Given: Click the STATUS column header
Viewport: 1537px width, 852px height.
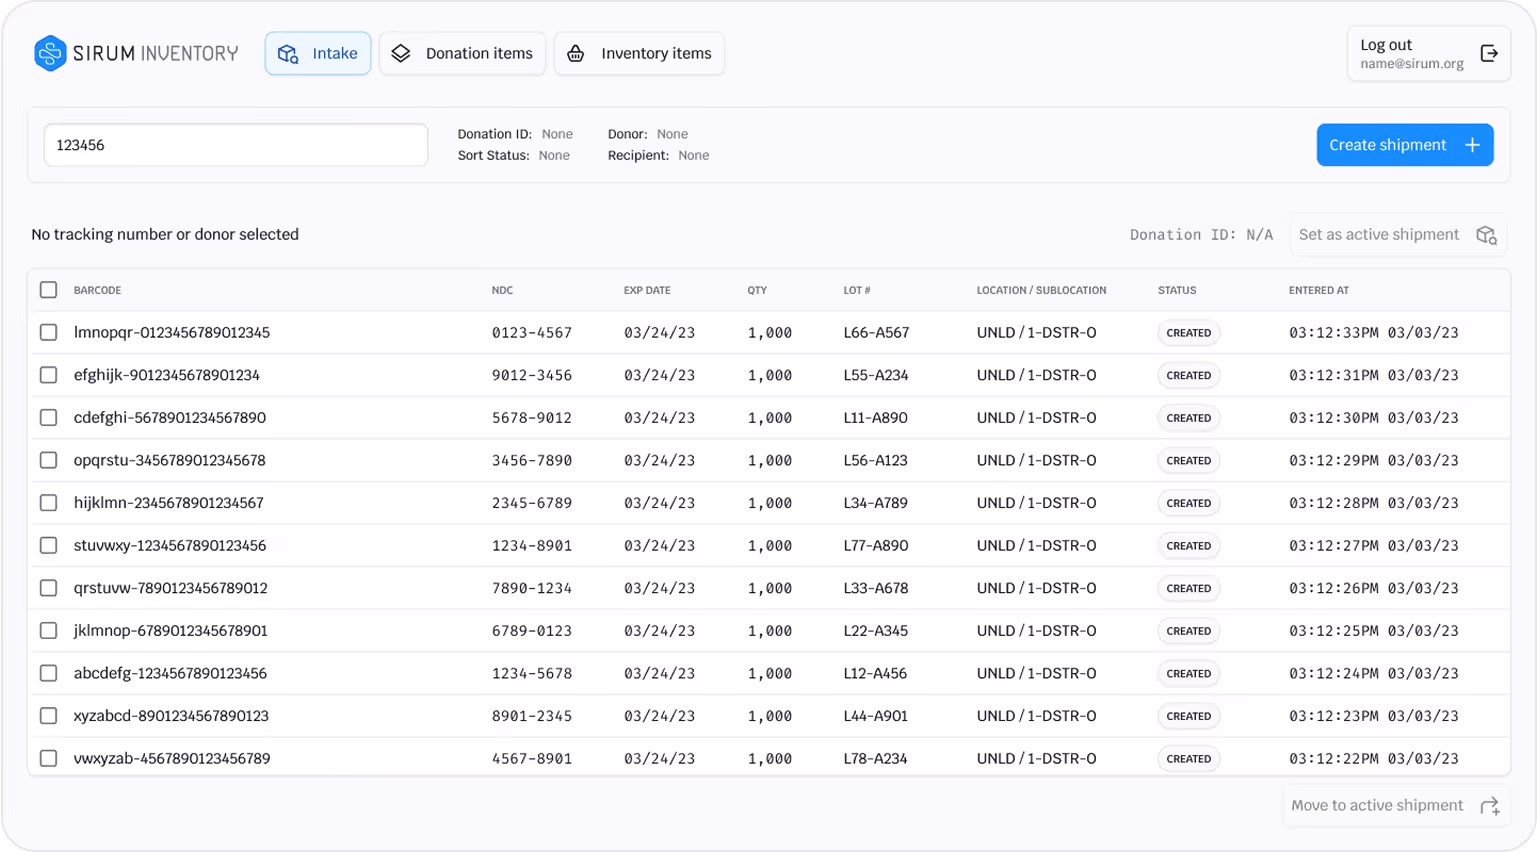Looking at the screenshot, I should click(1177, 290).
